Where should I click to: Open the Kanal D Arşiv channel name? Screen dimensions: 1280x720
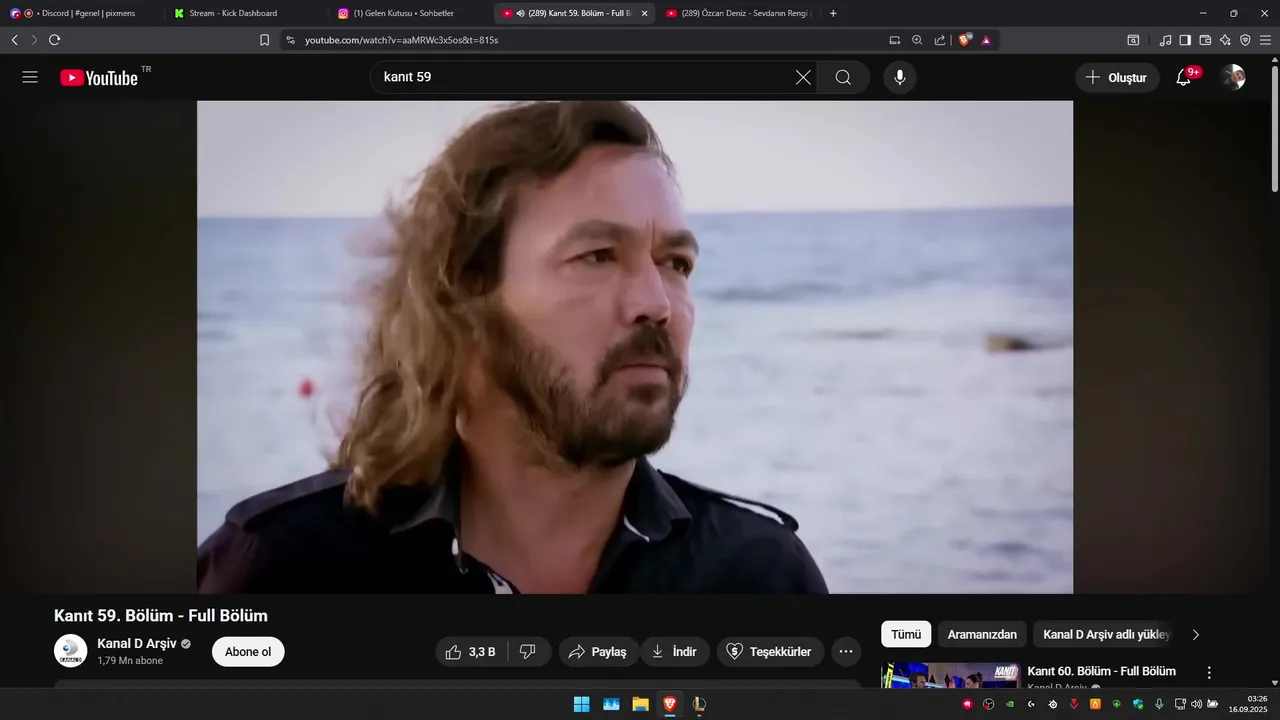(x=136, y=643)
